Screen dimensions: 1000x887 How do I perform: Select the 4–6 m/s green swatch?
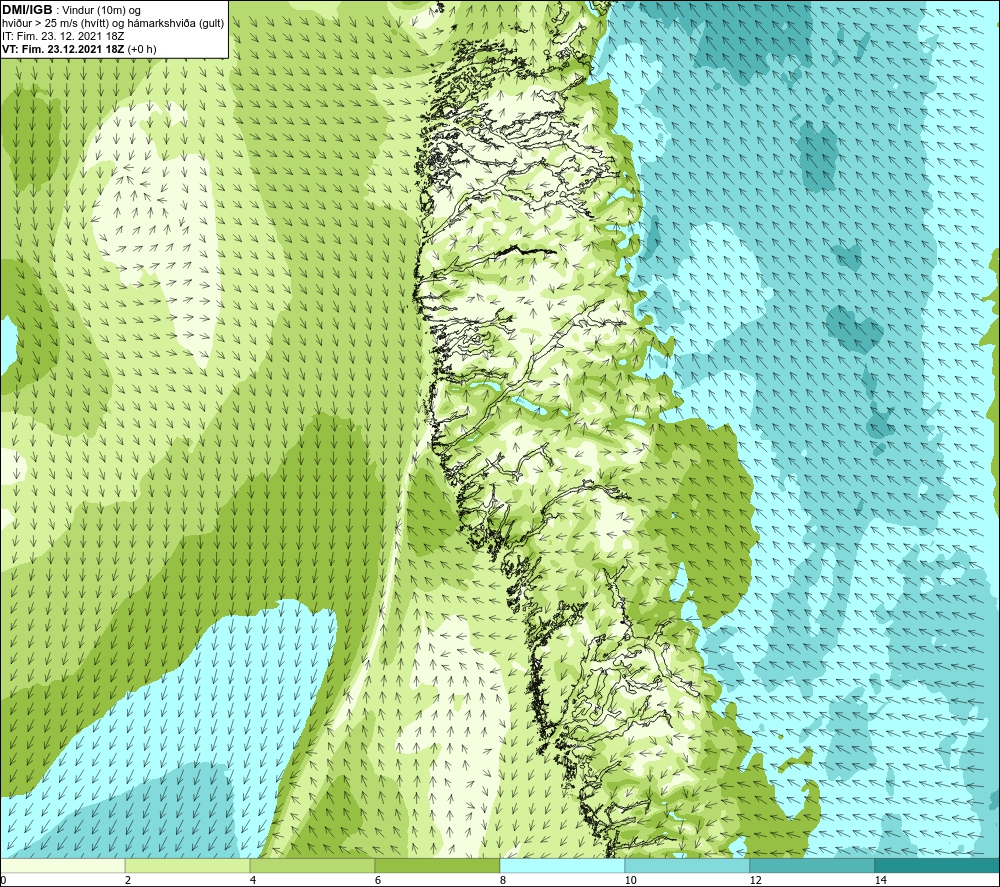tap(312, 866)
